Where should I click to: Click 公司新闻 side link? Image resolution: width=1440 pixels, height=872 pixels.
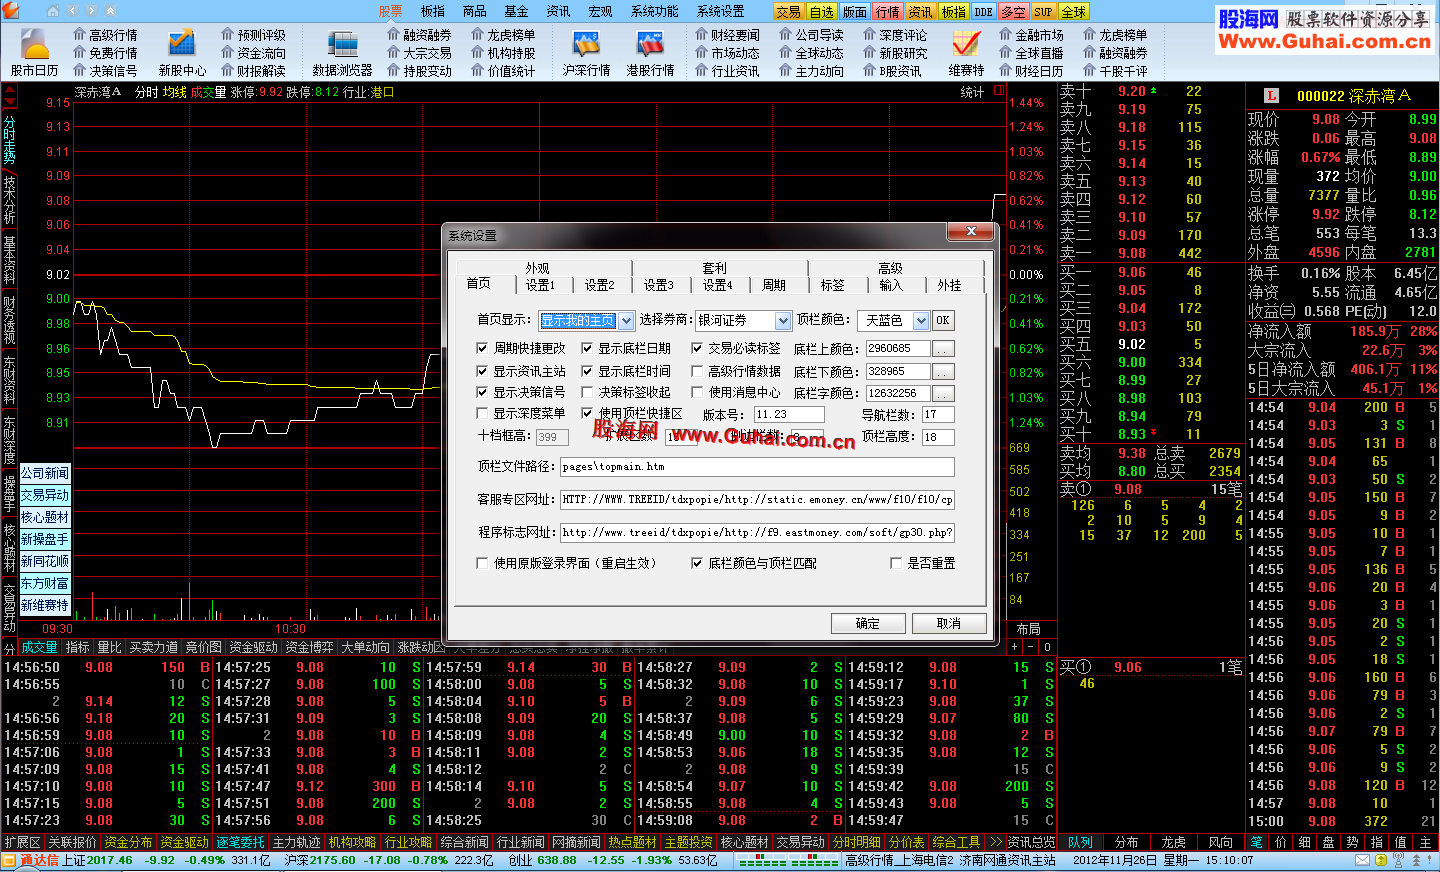(45, 473)
